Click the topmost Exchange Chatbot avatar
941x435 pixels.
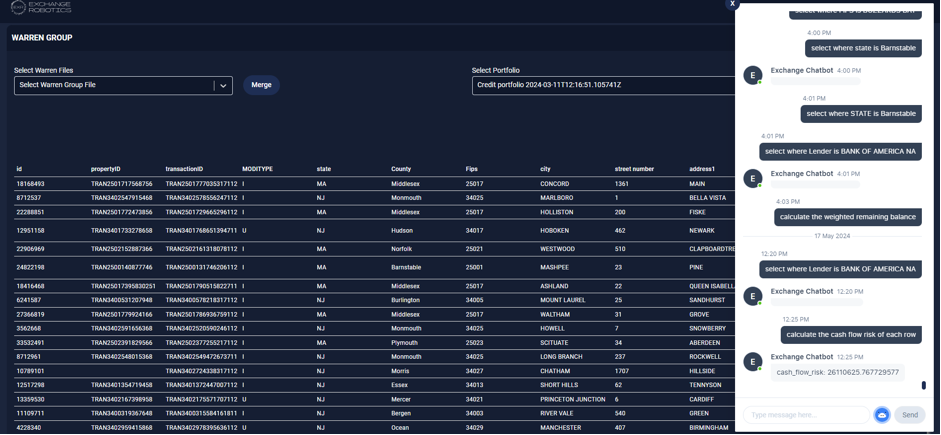(x=753, y=75)
